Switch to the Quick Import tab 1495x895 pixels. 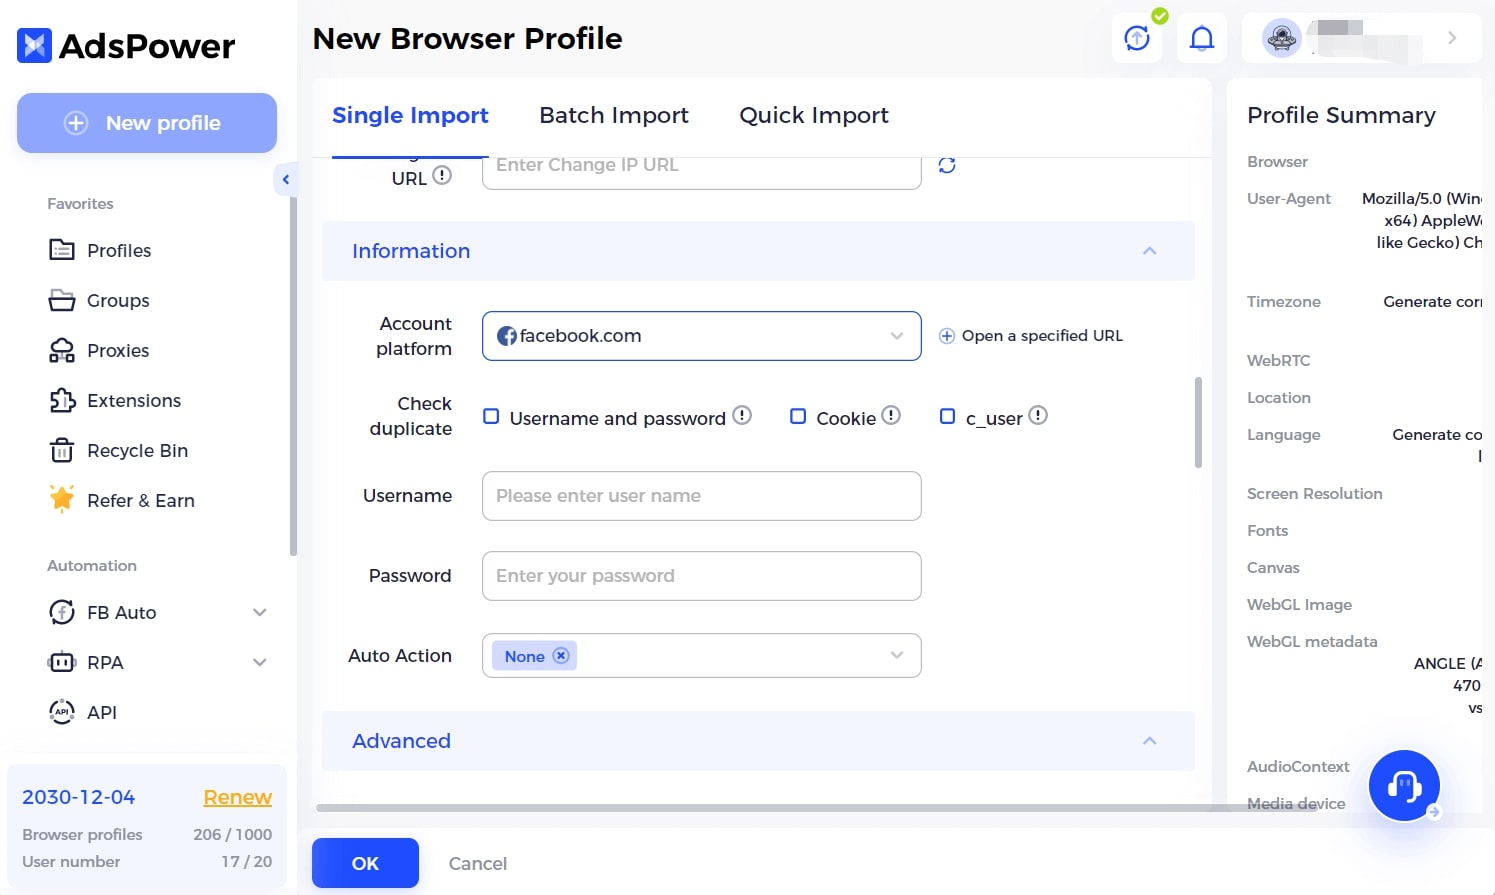[x=813, y=116]
